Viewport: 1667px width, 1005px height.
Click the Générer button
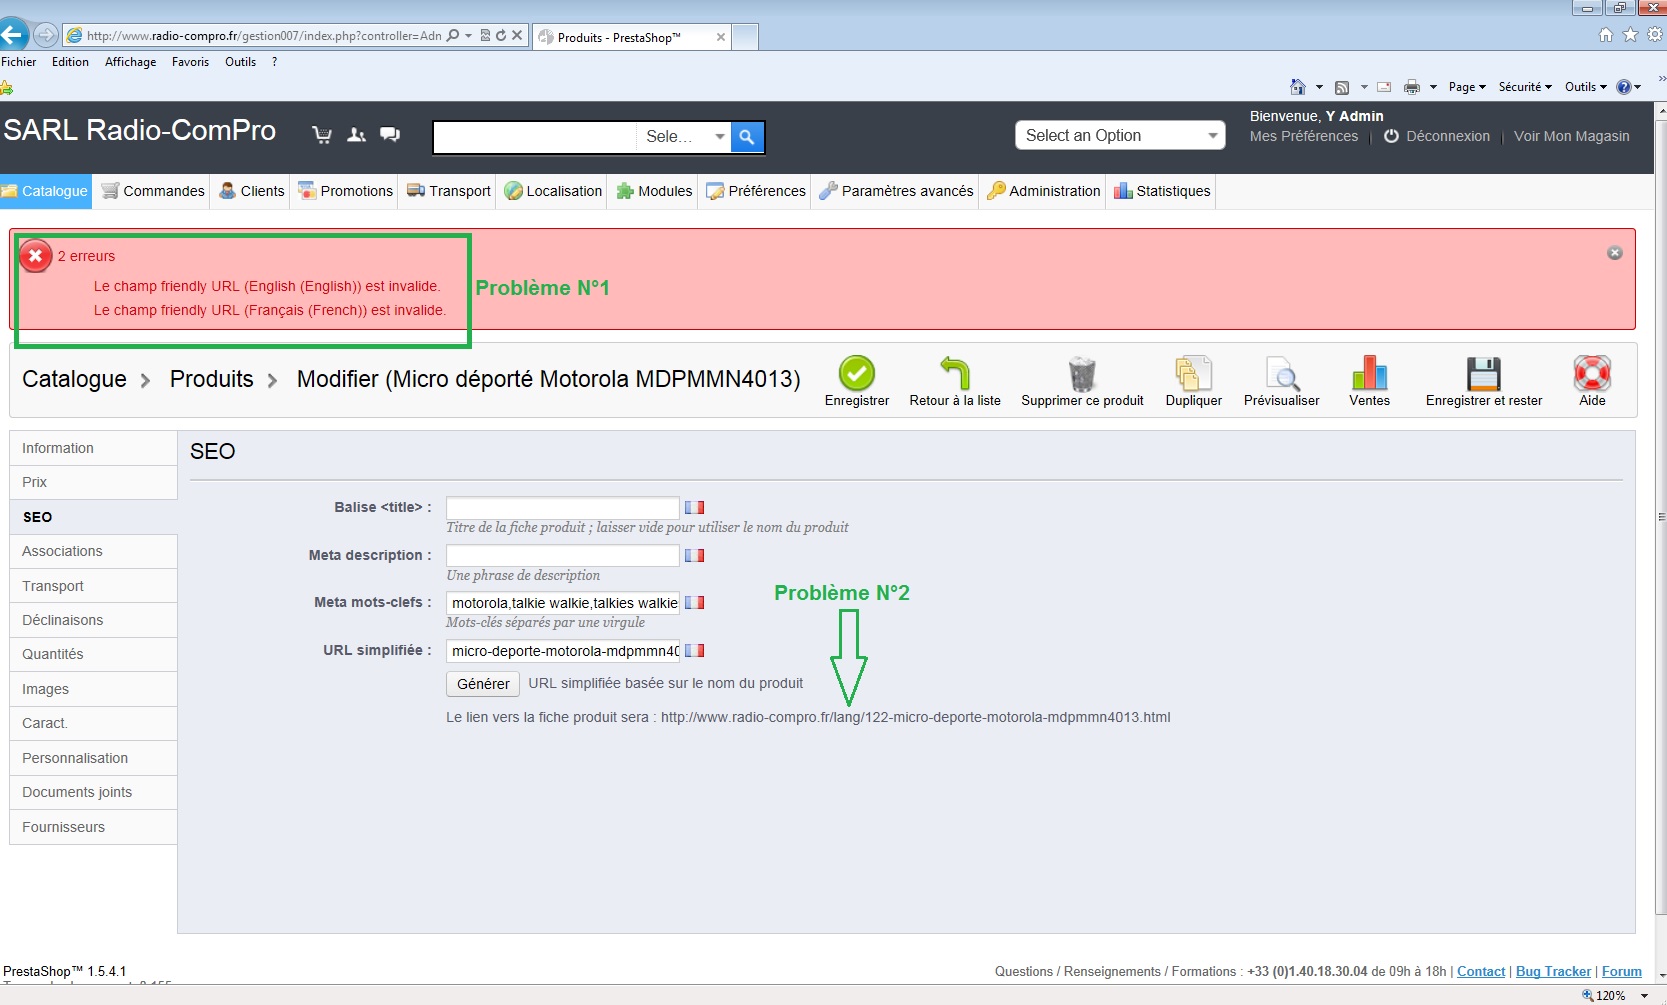pyautogui.click(x=483, y=684)
